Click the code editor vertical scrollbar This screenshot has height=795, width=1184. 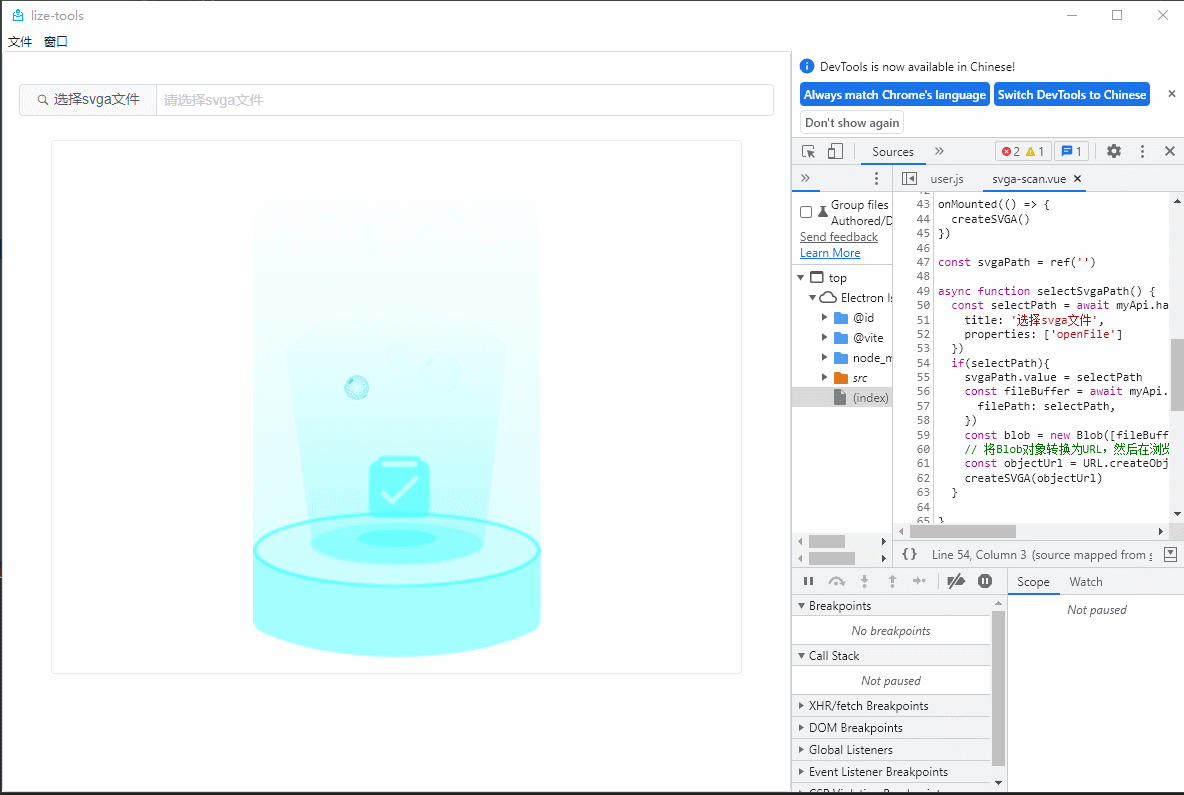(1177, 374)
